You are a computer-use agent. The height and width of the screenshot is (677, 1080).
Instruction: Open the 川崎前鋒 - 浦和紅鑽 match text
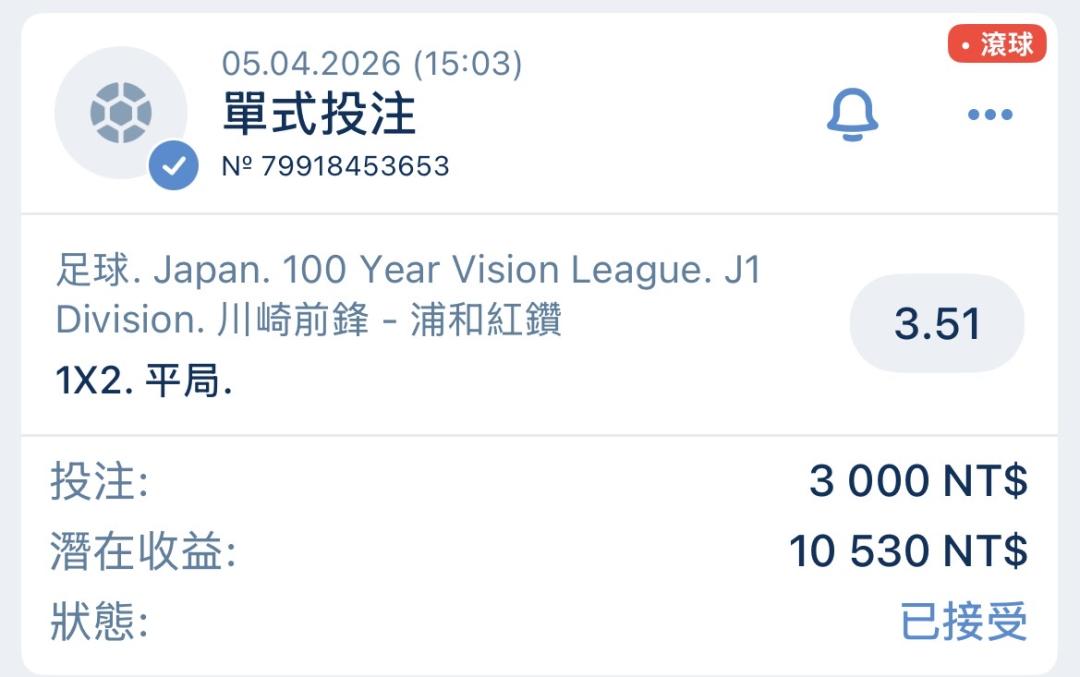[389, 320]
